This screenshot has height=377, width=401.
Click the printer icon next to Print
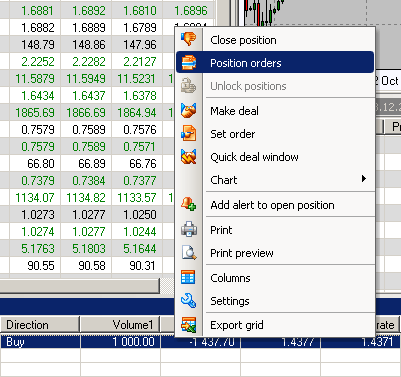(188, 230)
